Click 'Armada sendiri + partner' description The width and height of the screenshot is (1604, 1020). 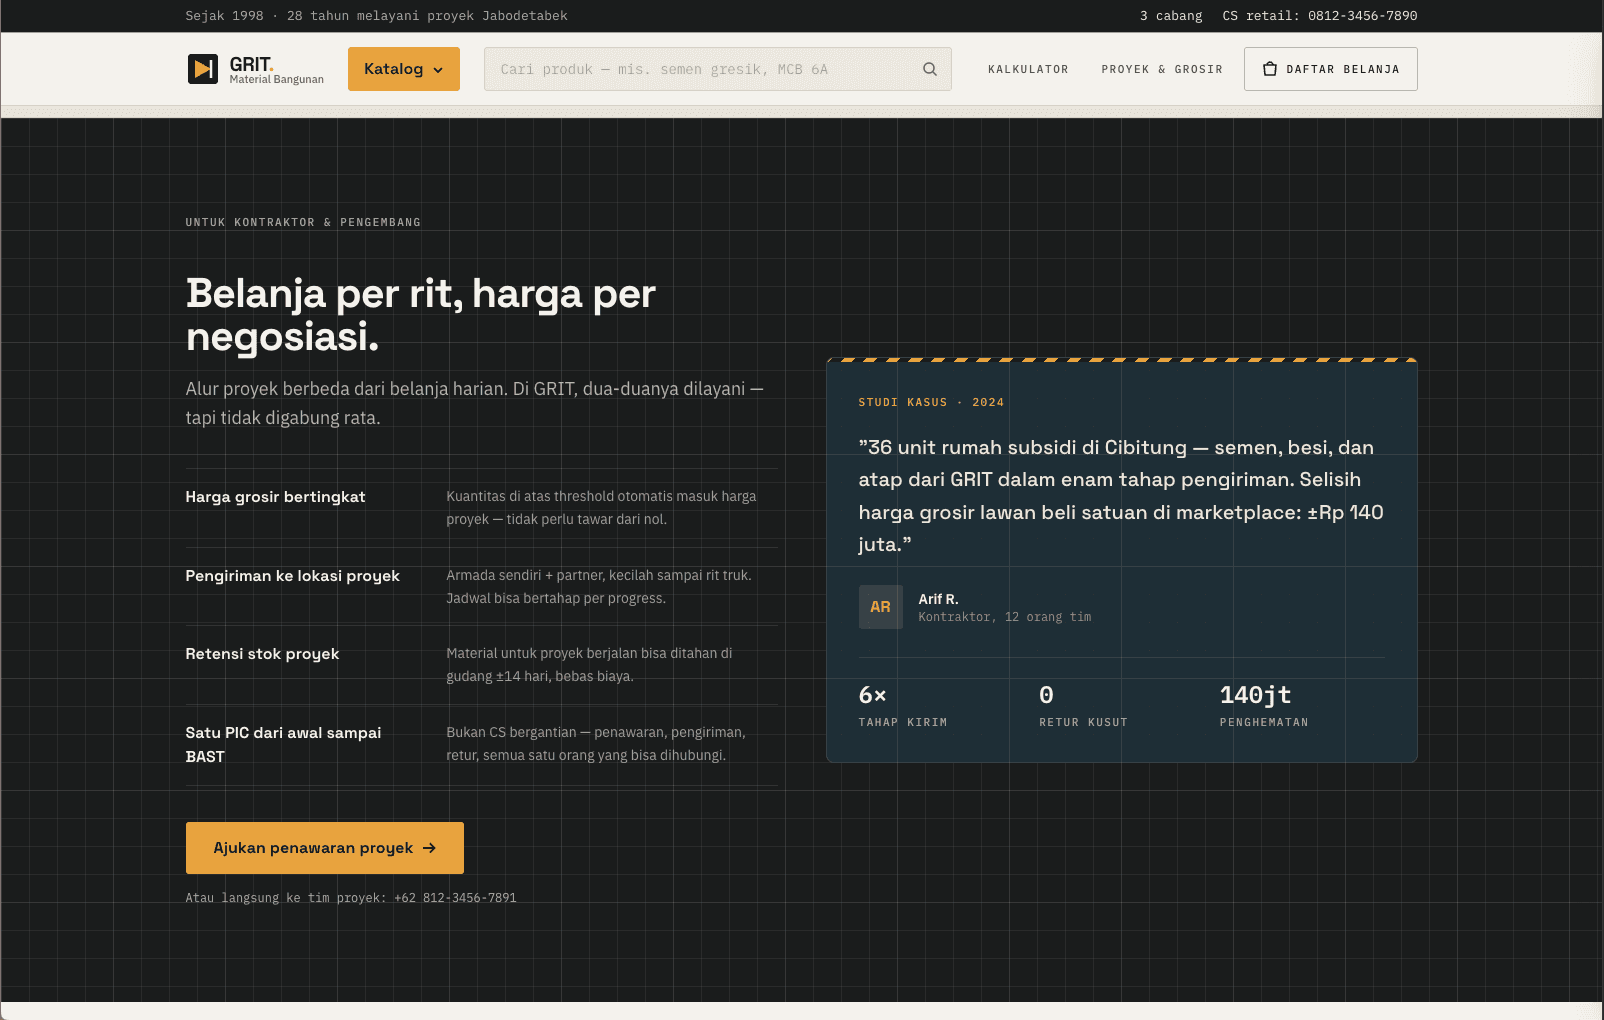(x=599, y=587)
